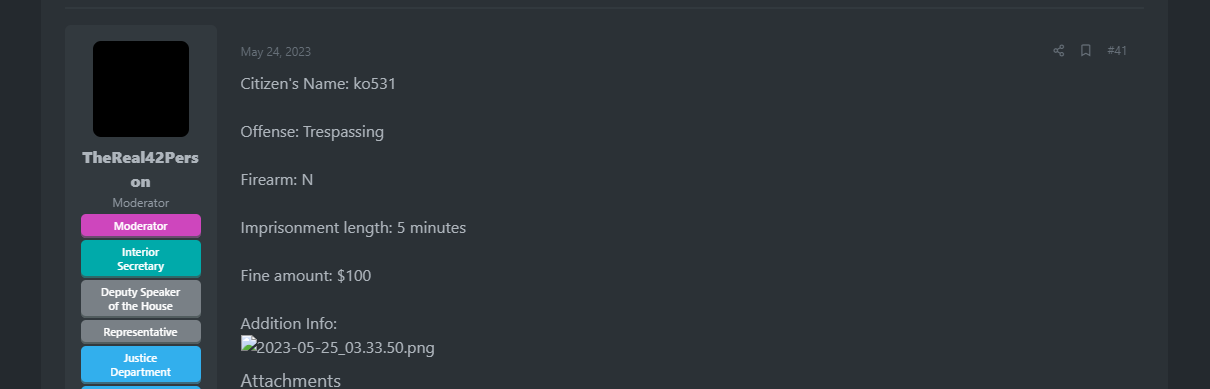The image size is (1210, 389).
Task: Click the Offense: Trespassing text
Action: coord(312,132)
